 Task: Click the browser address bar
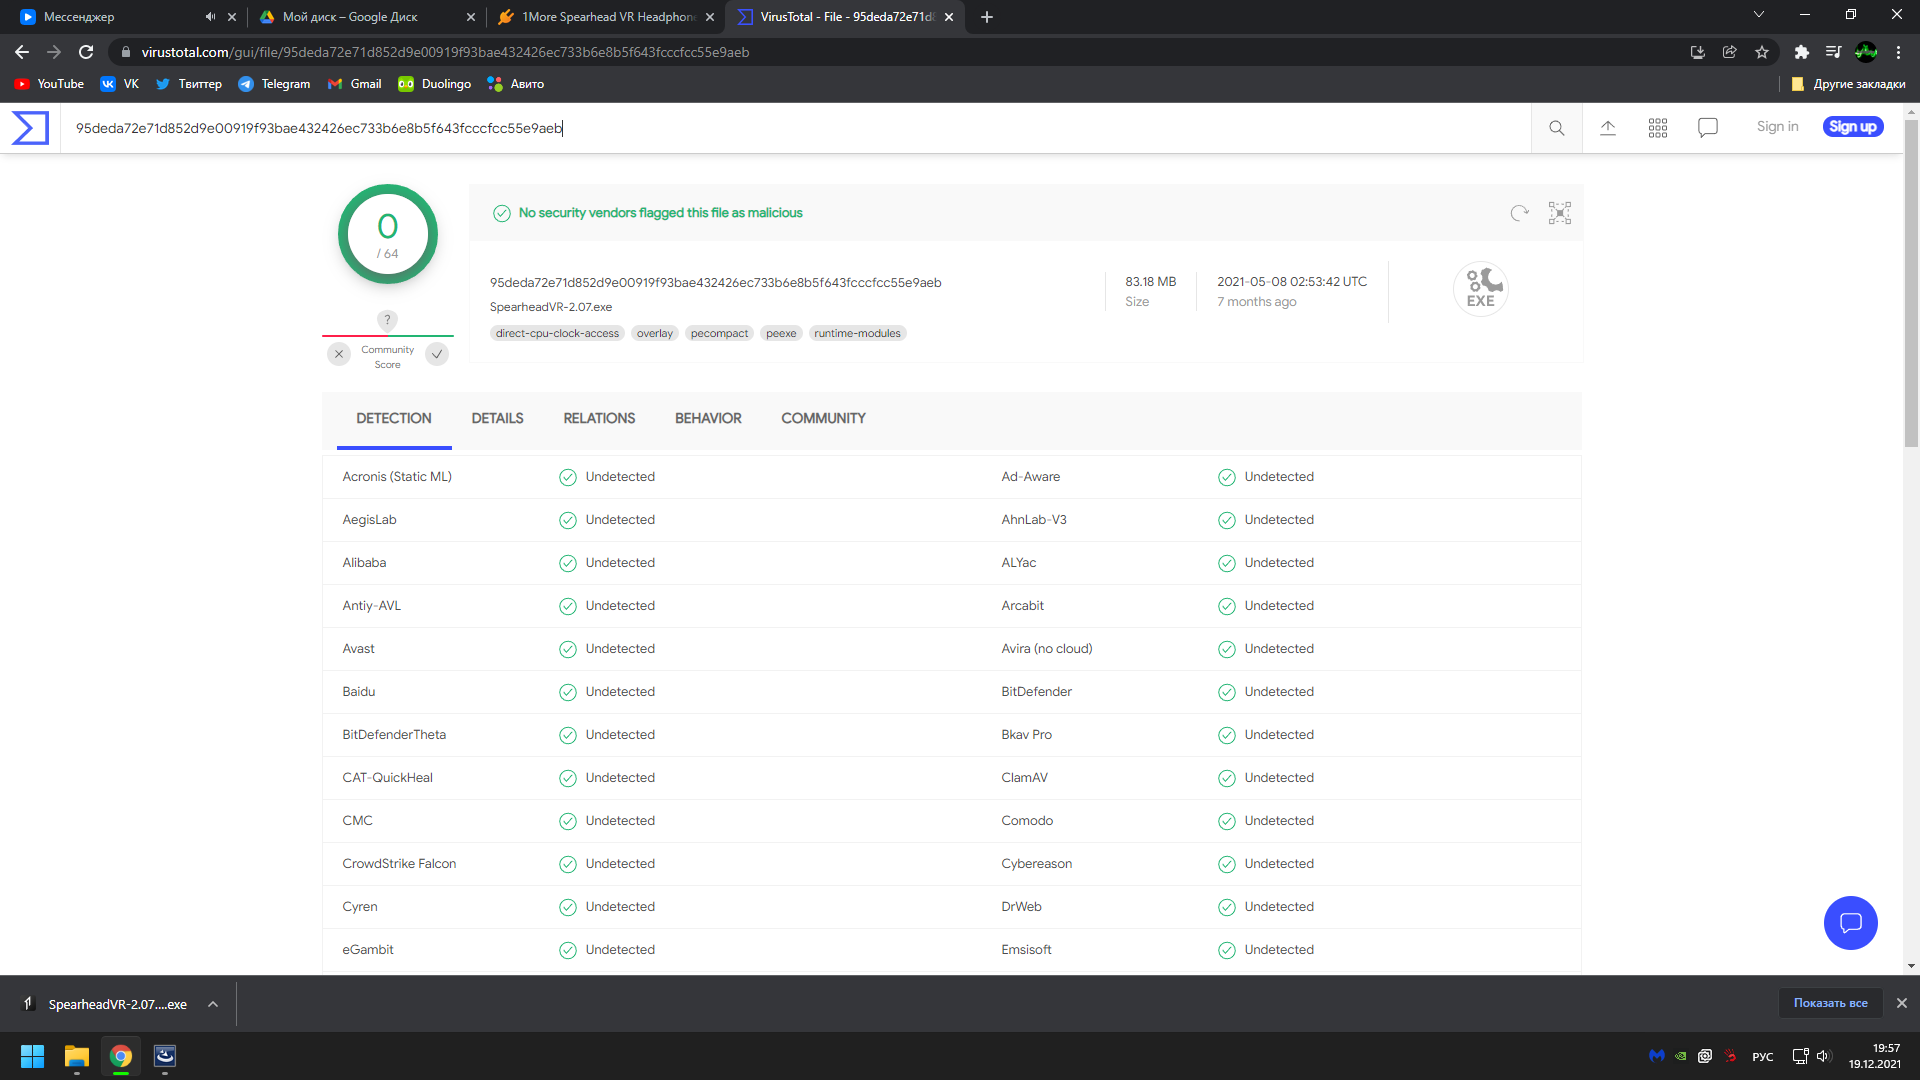(x=900, y=52)
